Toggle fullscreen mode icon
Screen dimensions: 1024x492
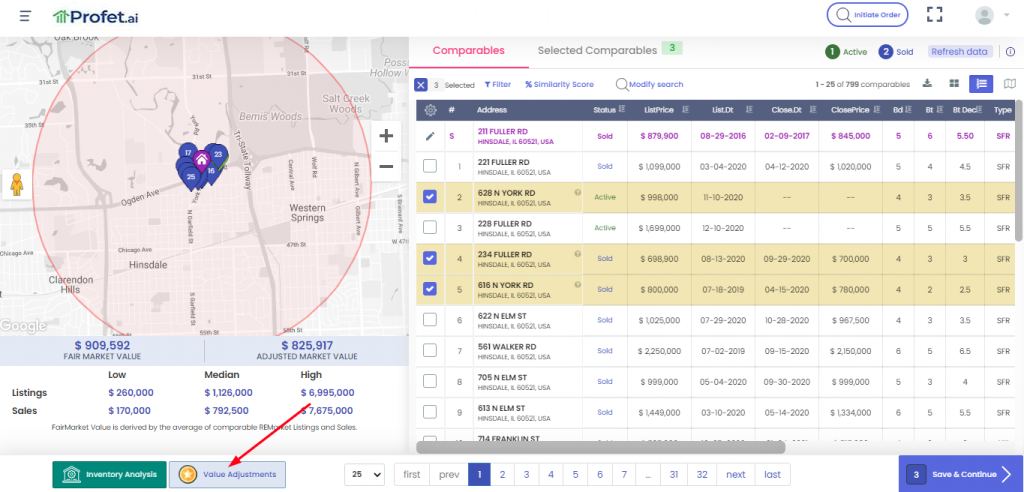(x=935, y=14)
